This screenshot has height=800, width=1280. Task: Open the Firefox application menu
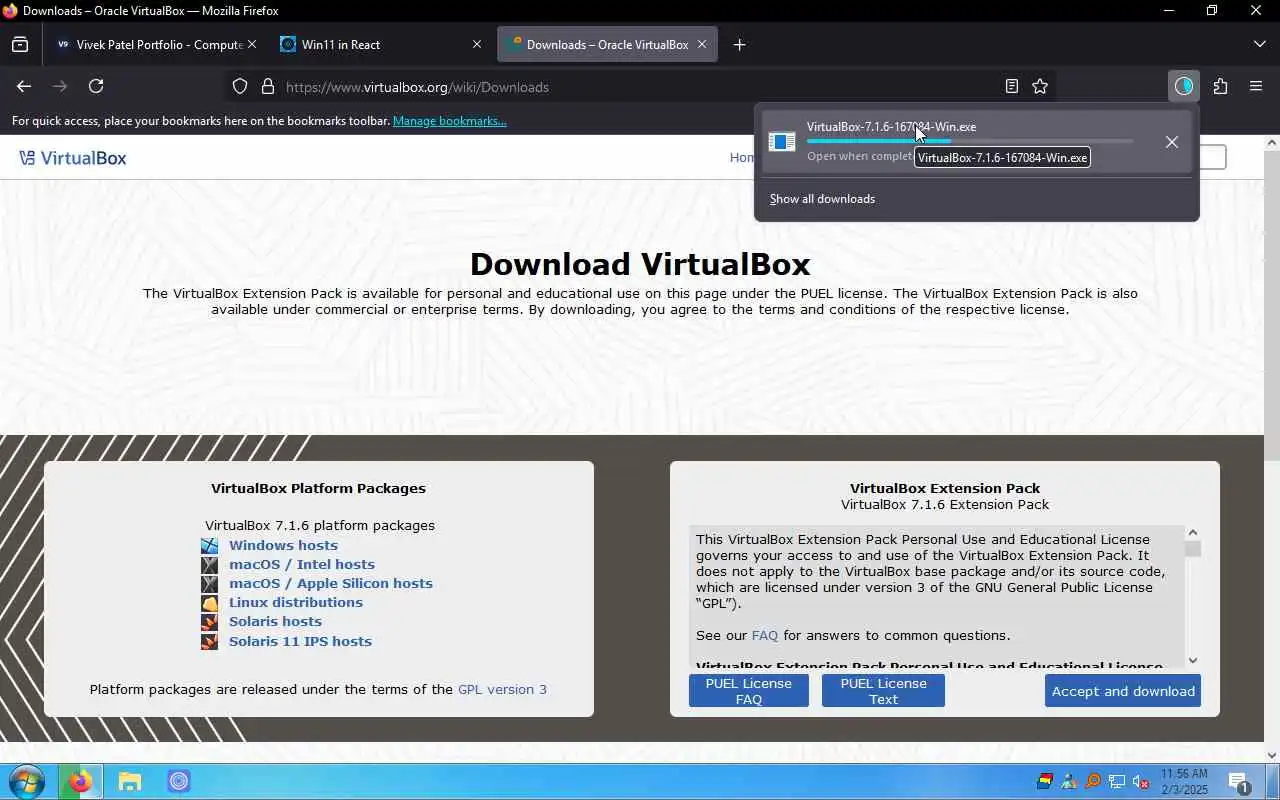coord(1256,87)
